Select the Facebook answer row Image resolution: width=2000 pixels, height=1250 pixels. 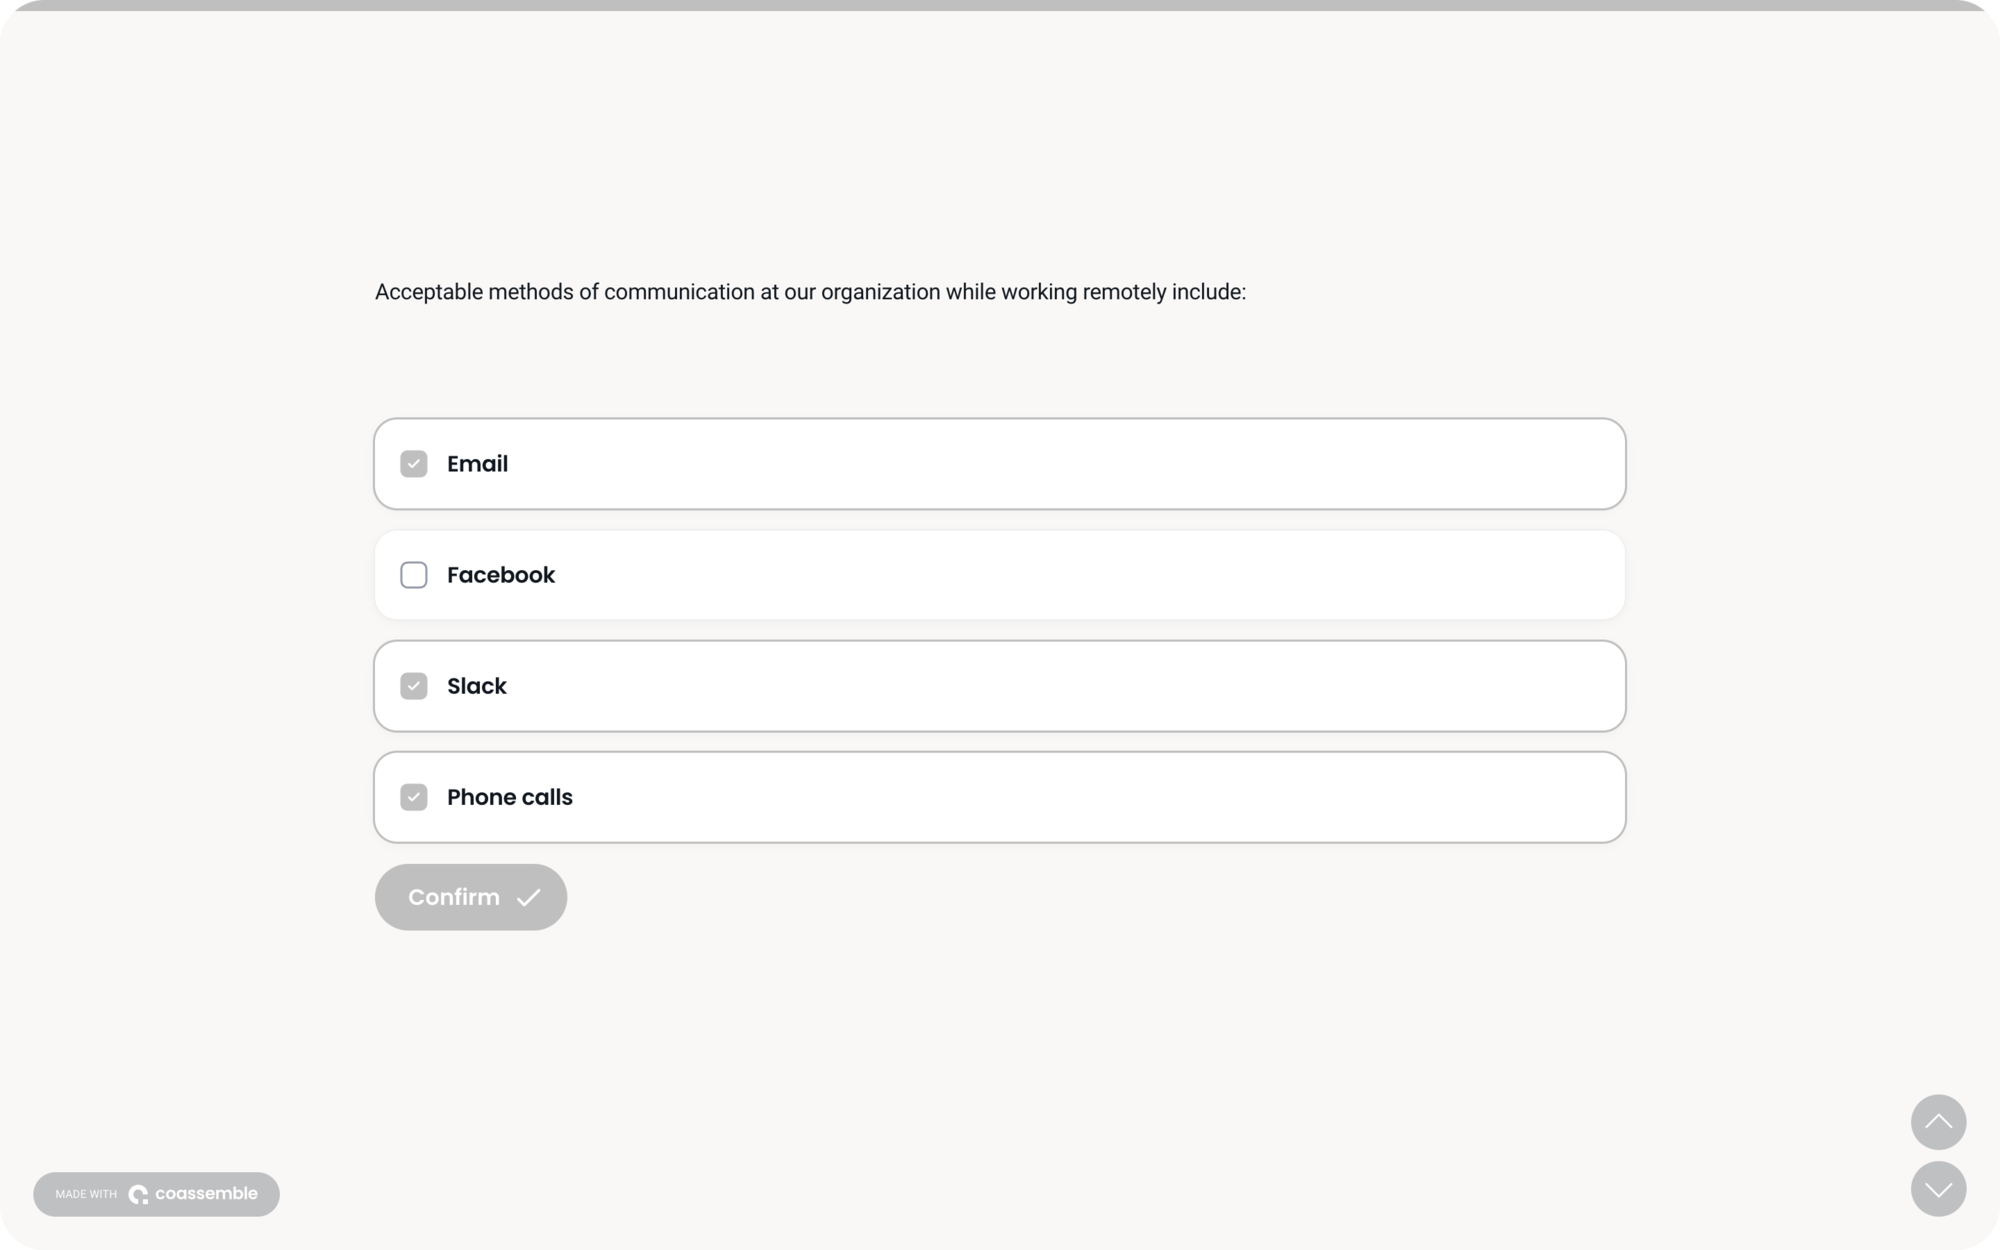(1000, 575)
